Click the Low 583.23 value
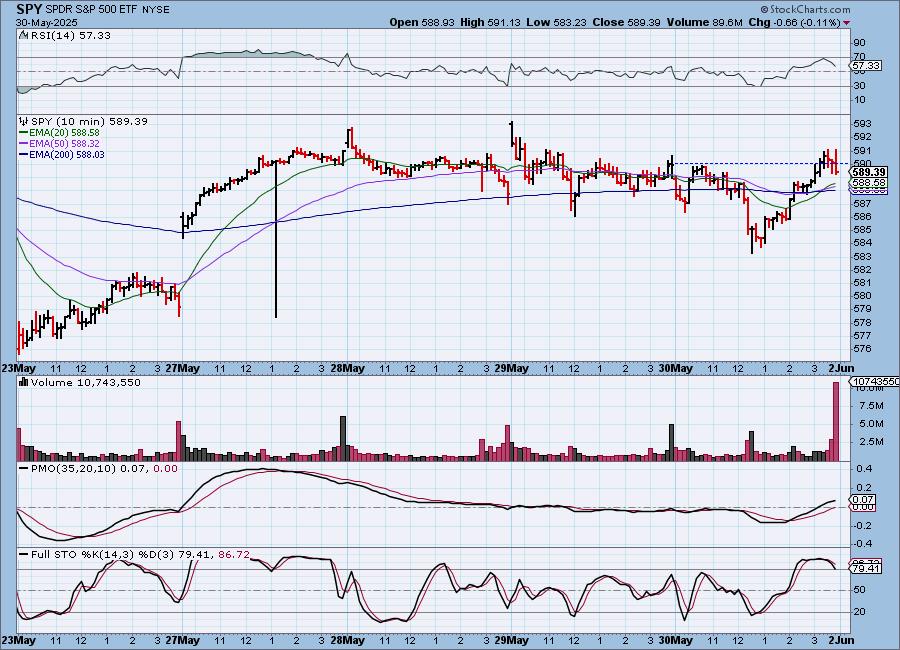 (x=556, y=22)
